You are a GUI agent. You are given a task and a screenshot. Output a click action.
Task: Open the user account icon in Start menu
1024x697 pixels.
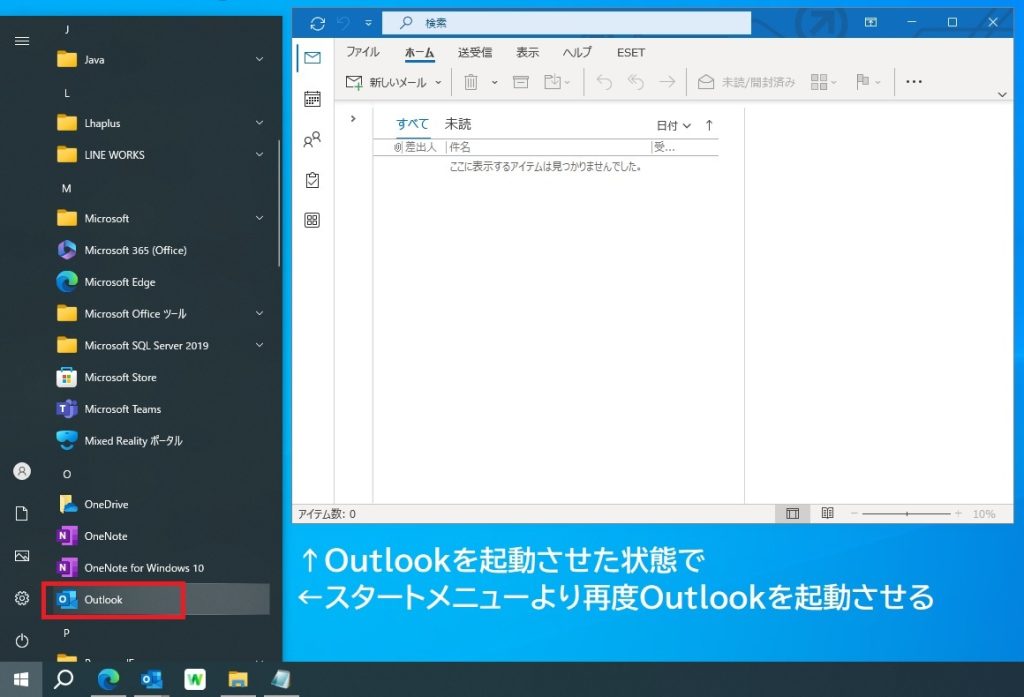point(22,471)
